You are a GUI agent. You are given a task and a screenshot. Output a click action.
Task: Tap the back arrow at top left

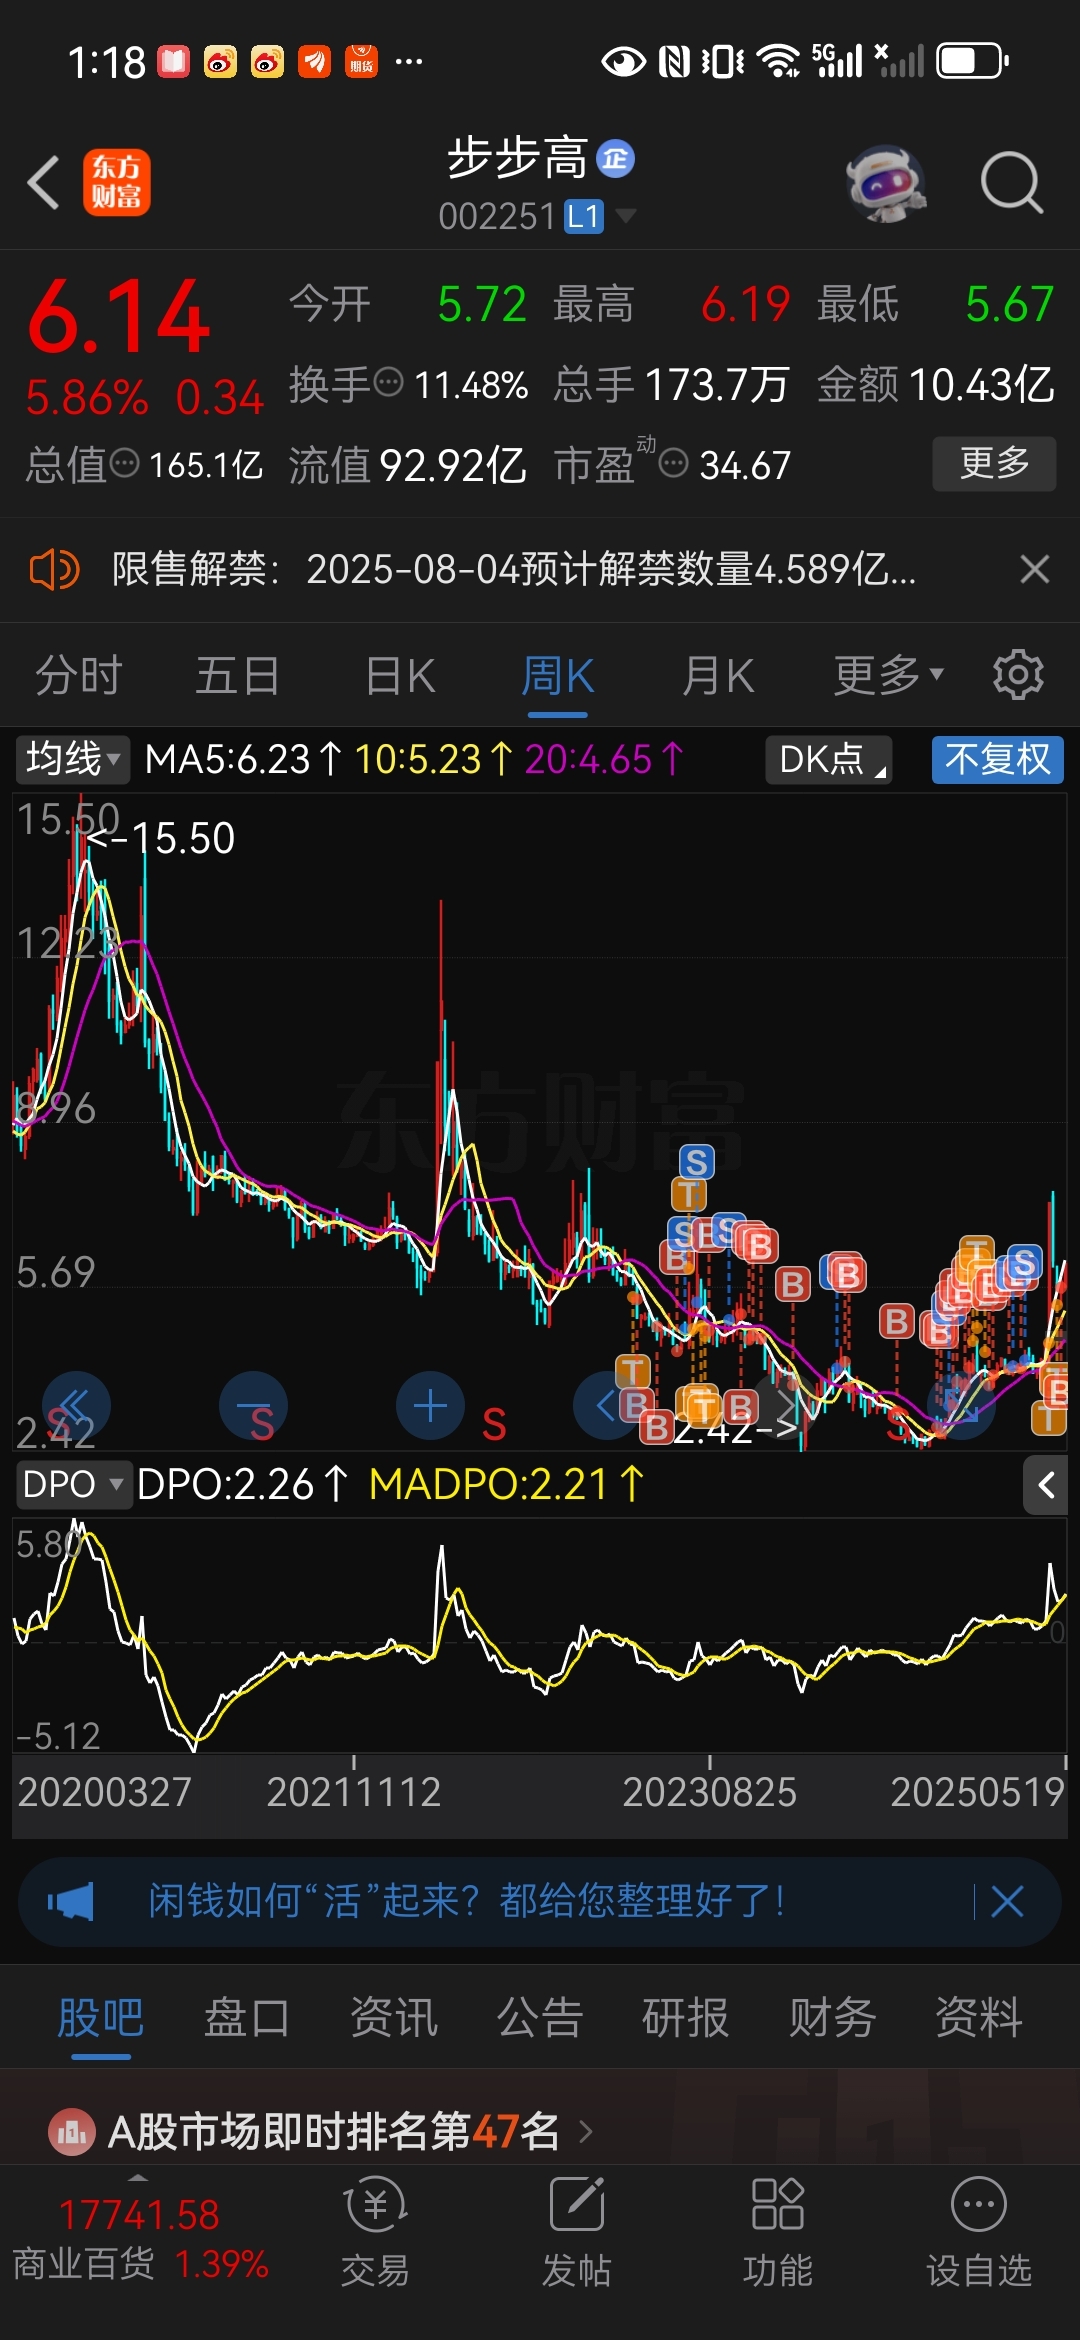tap(44, 183)
